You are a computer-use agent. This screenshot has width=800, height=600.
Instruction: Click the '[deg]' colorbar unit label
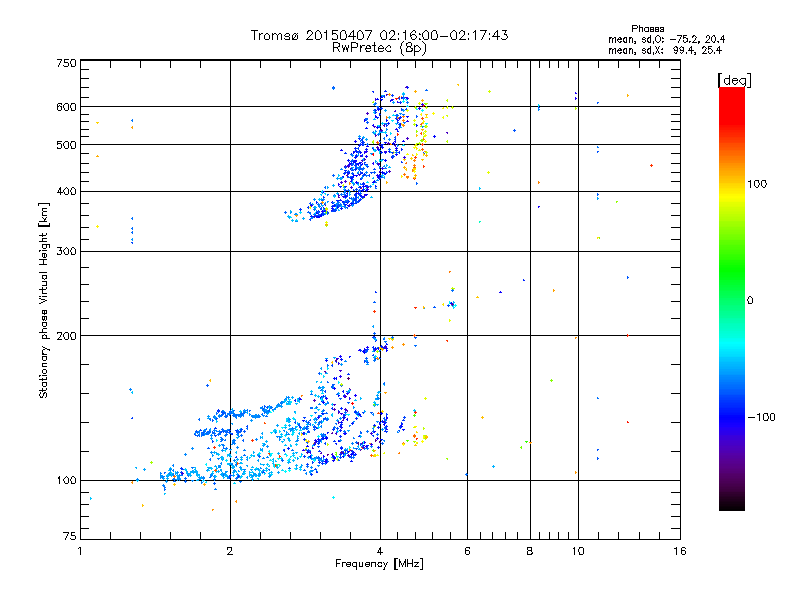[734, 80]
